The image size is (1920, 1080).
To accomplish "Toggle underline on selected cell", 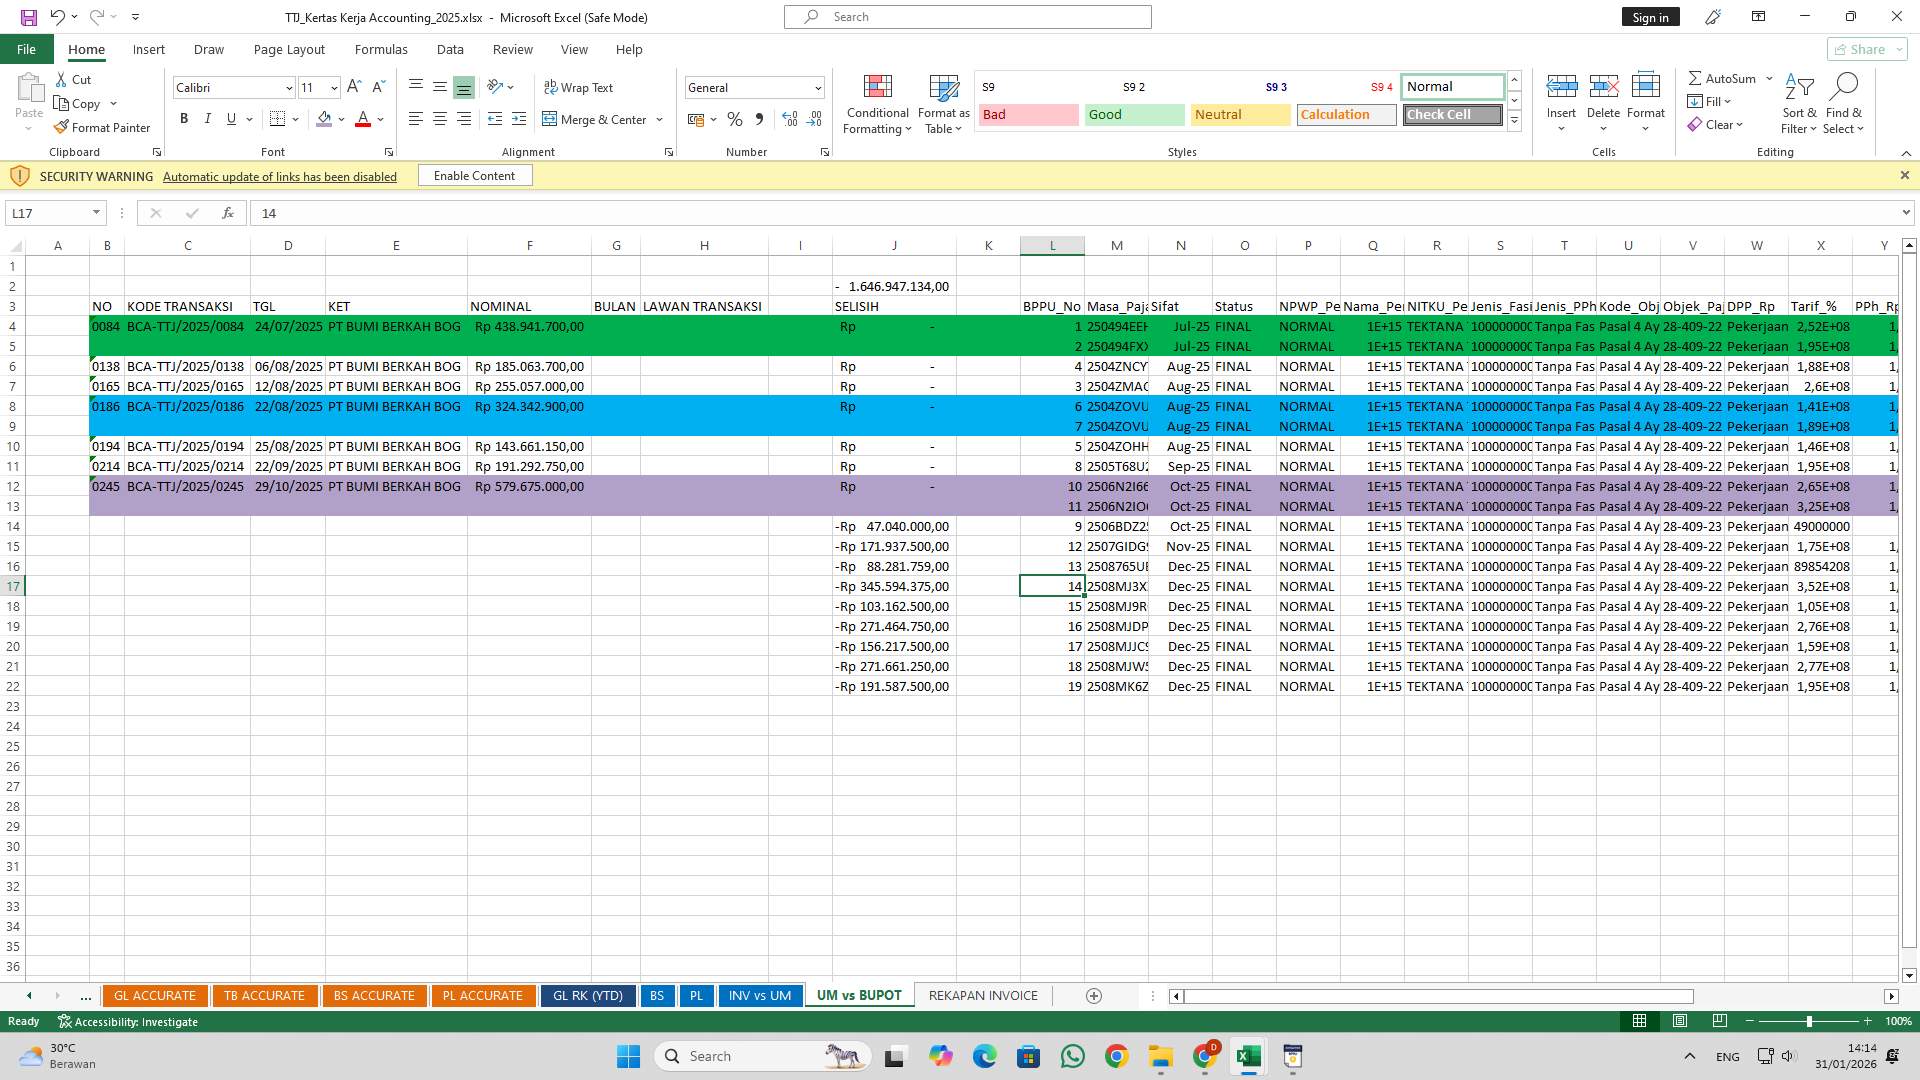I will 230,118.
